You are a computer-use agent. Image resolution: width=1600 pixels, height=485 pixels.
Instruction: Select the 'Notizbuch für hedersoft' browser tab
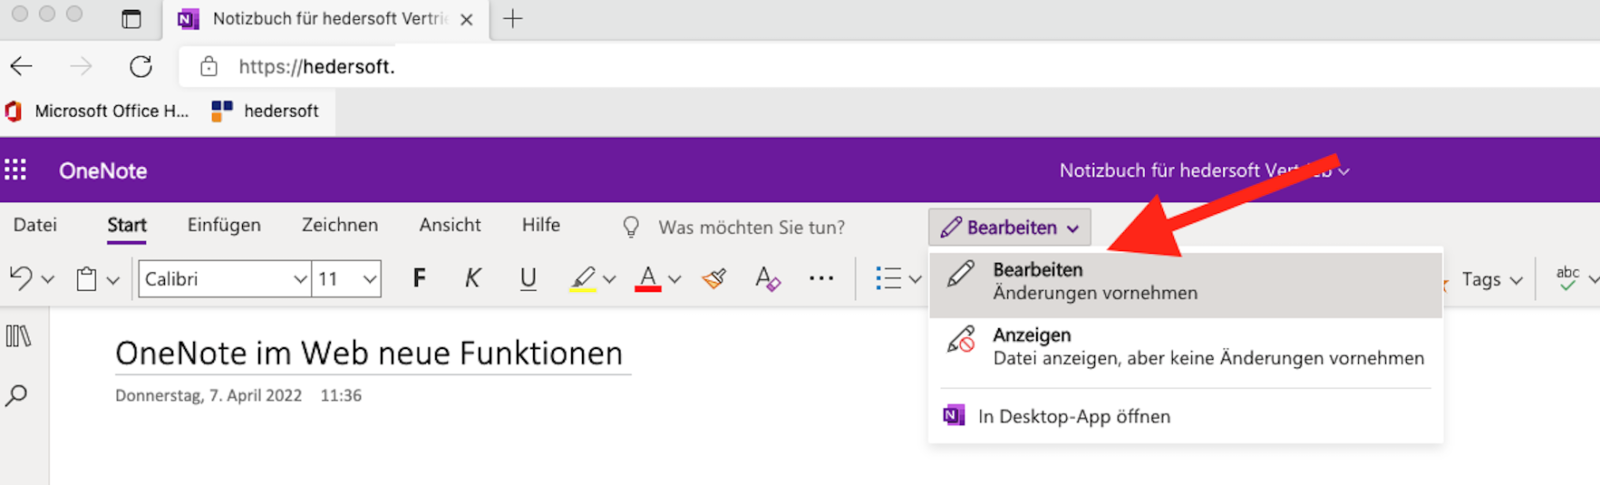pos(328,19)
